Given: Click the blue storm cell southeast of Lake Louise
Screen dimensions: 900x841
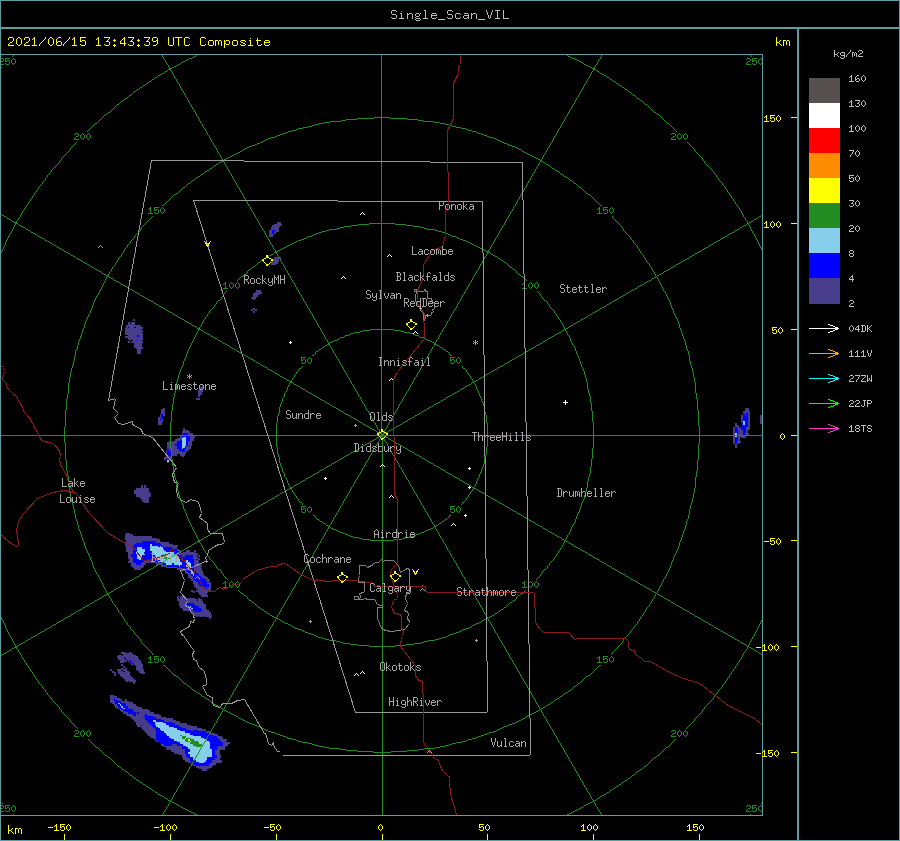Looking at the screenshot, I should (169, 561).
